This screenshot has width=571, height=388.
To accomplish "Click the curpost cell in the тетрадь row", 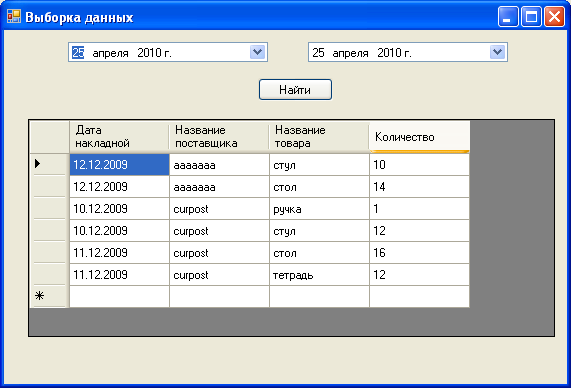I will (x=219, y=274).
